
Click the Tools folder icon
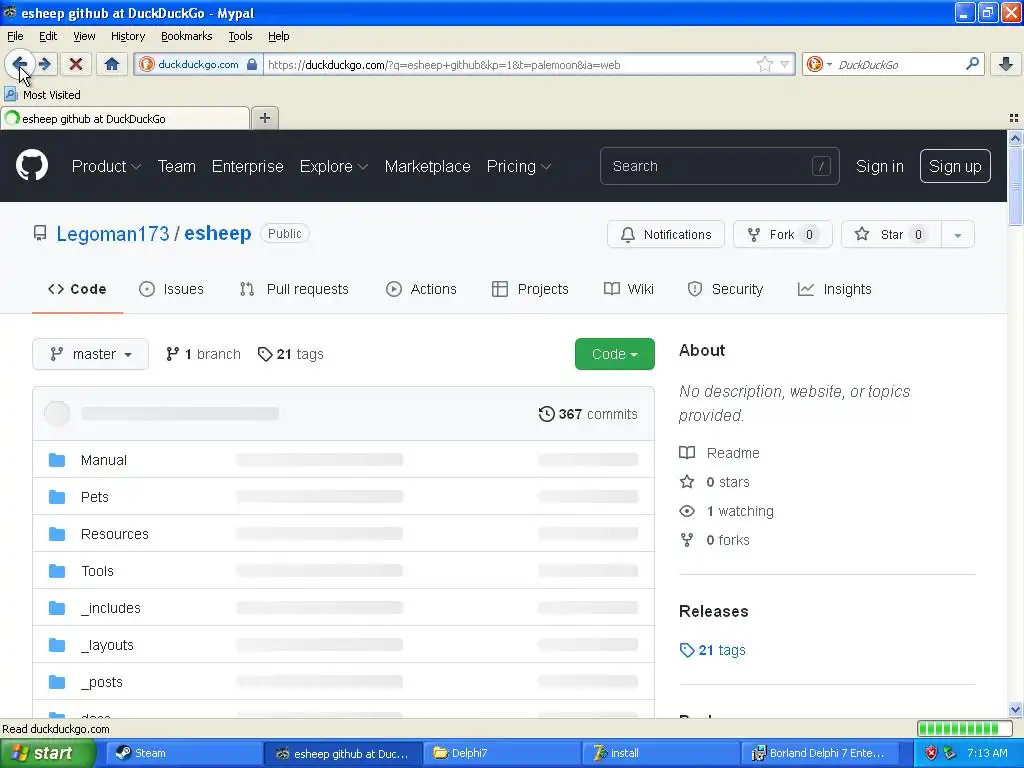point(57,571)
